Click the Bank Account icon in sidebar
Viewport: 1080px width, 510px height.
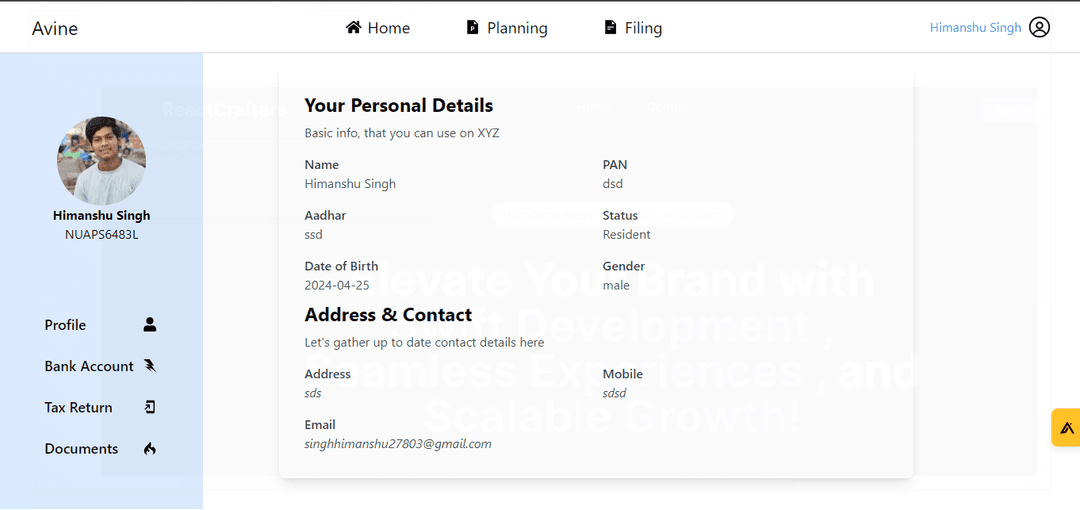tap(150, 366)
